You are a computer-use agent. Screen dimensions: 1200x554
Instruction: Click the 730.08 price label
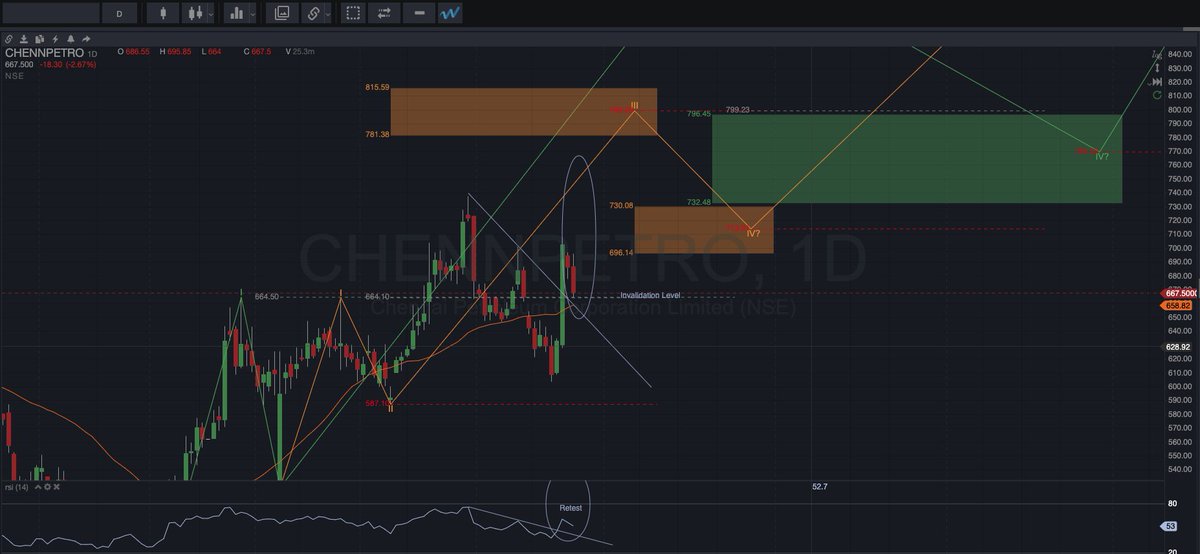coord(621,205)
